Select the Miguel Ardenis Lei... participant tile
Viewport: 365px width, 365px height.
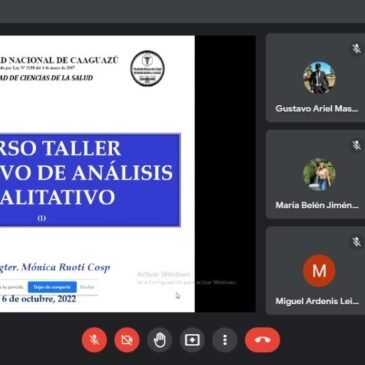(315, 271)
